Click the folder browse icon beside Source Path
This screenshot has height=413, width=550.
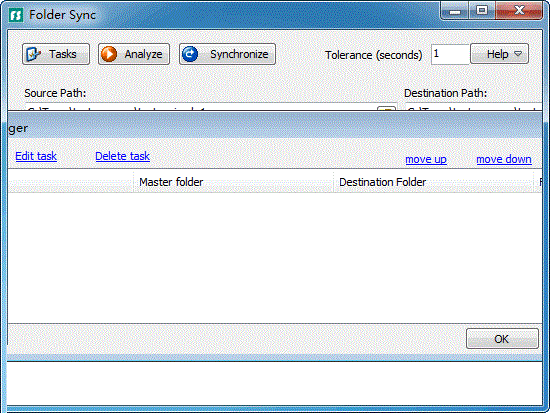(386, 108)
